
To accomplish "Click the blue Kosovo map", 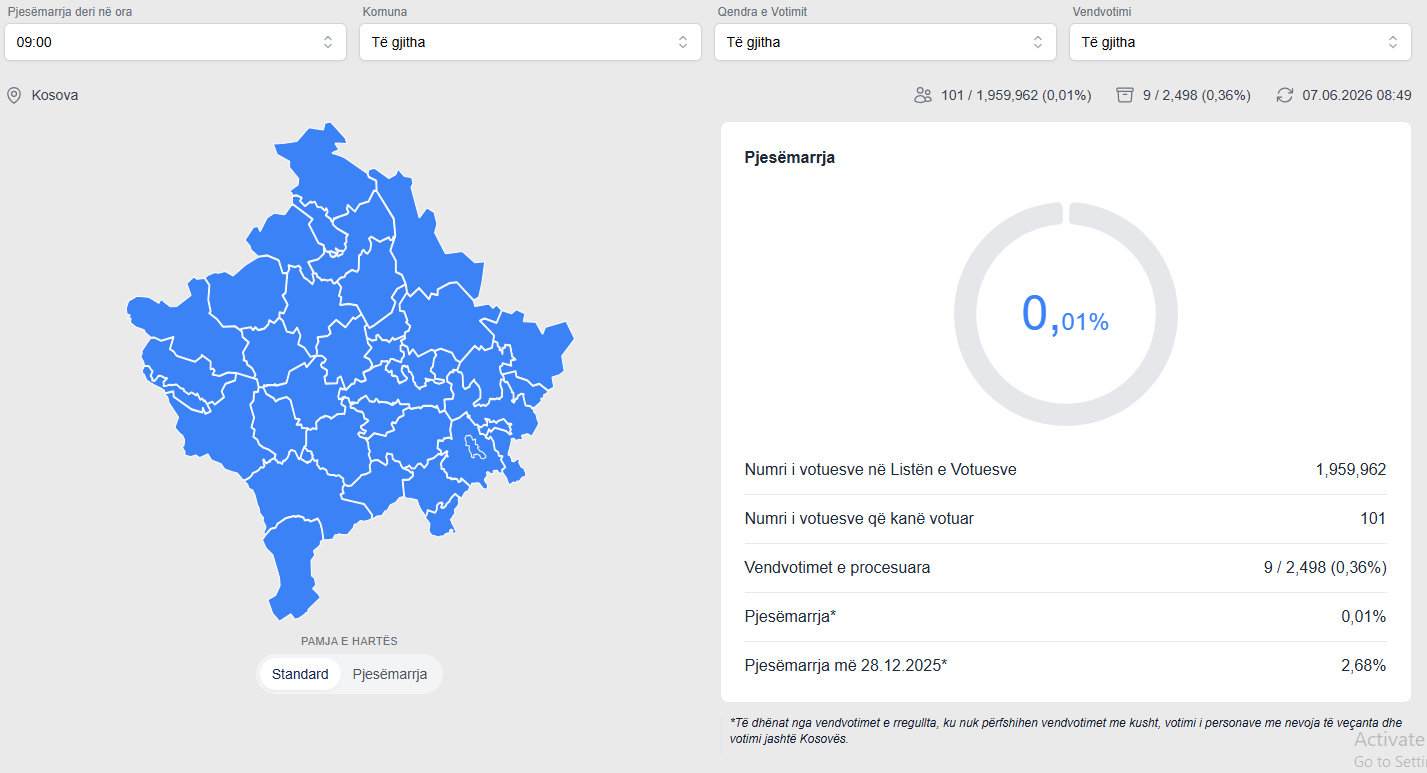I will 350,372.
